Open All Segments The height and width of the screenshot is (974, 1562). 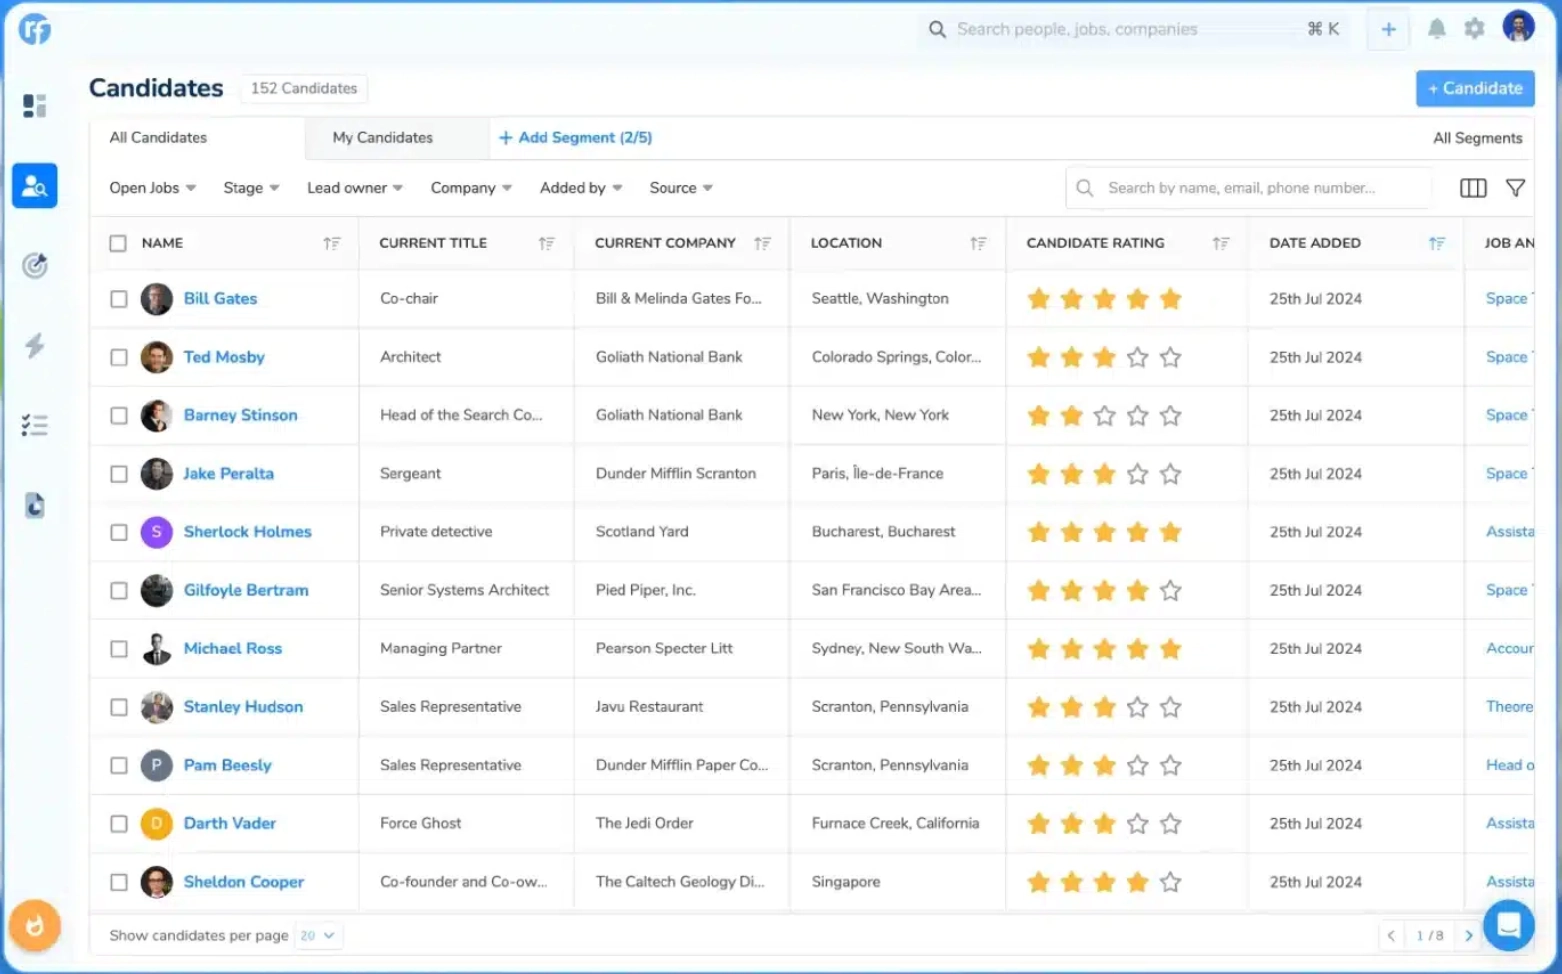pos(1477,138)
